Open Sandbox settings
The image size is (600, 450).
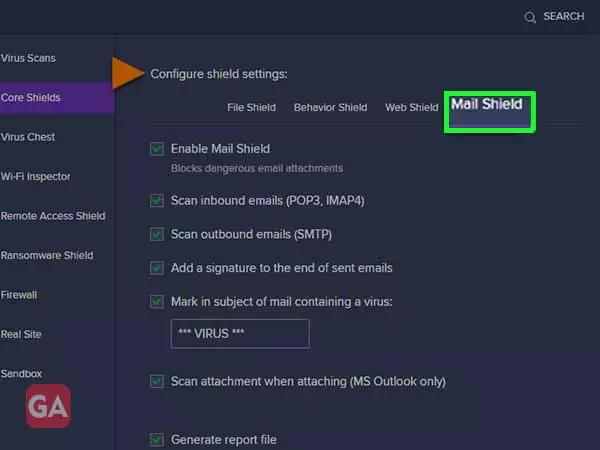click(21, 373)
